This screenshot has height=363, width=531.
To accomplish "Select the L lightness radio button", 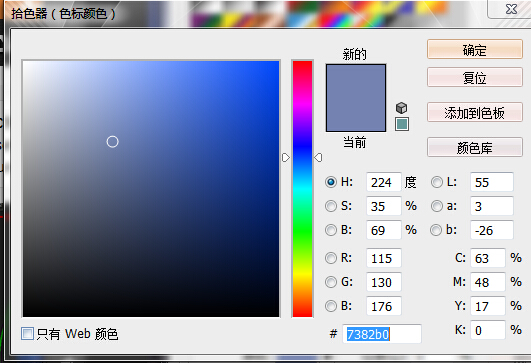I will [437, 182].
